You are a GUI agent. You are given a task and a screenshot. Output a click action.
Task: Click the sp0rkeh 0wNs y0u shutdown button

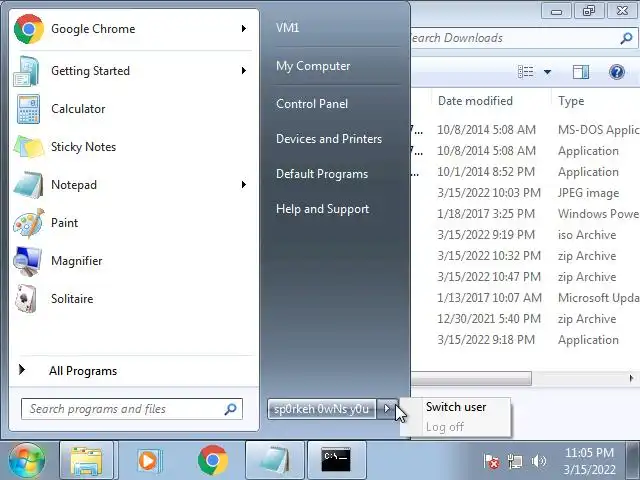point(322,409)
